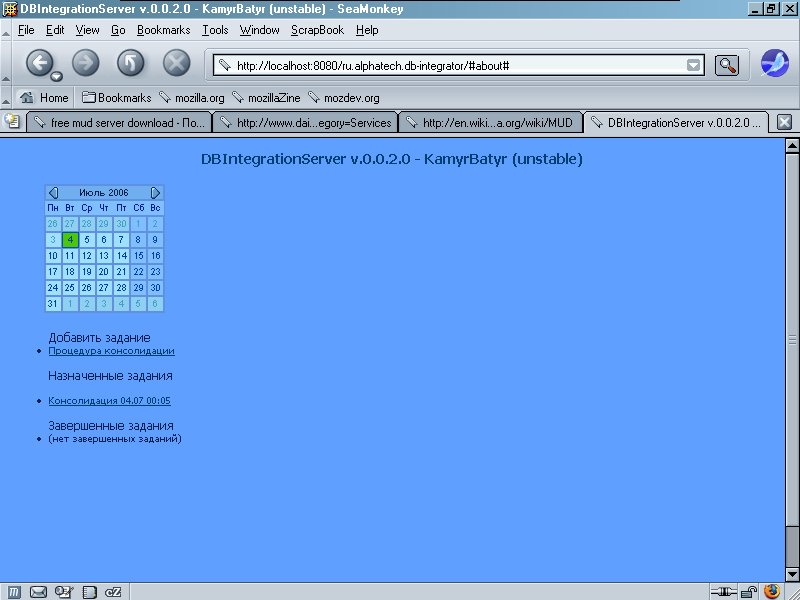Close the current tab with X button
The height and width of the screenshot is (600, 800).
click(x=784, y=122)
